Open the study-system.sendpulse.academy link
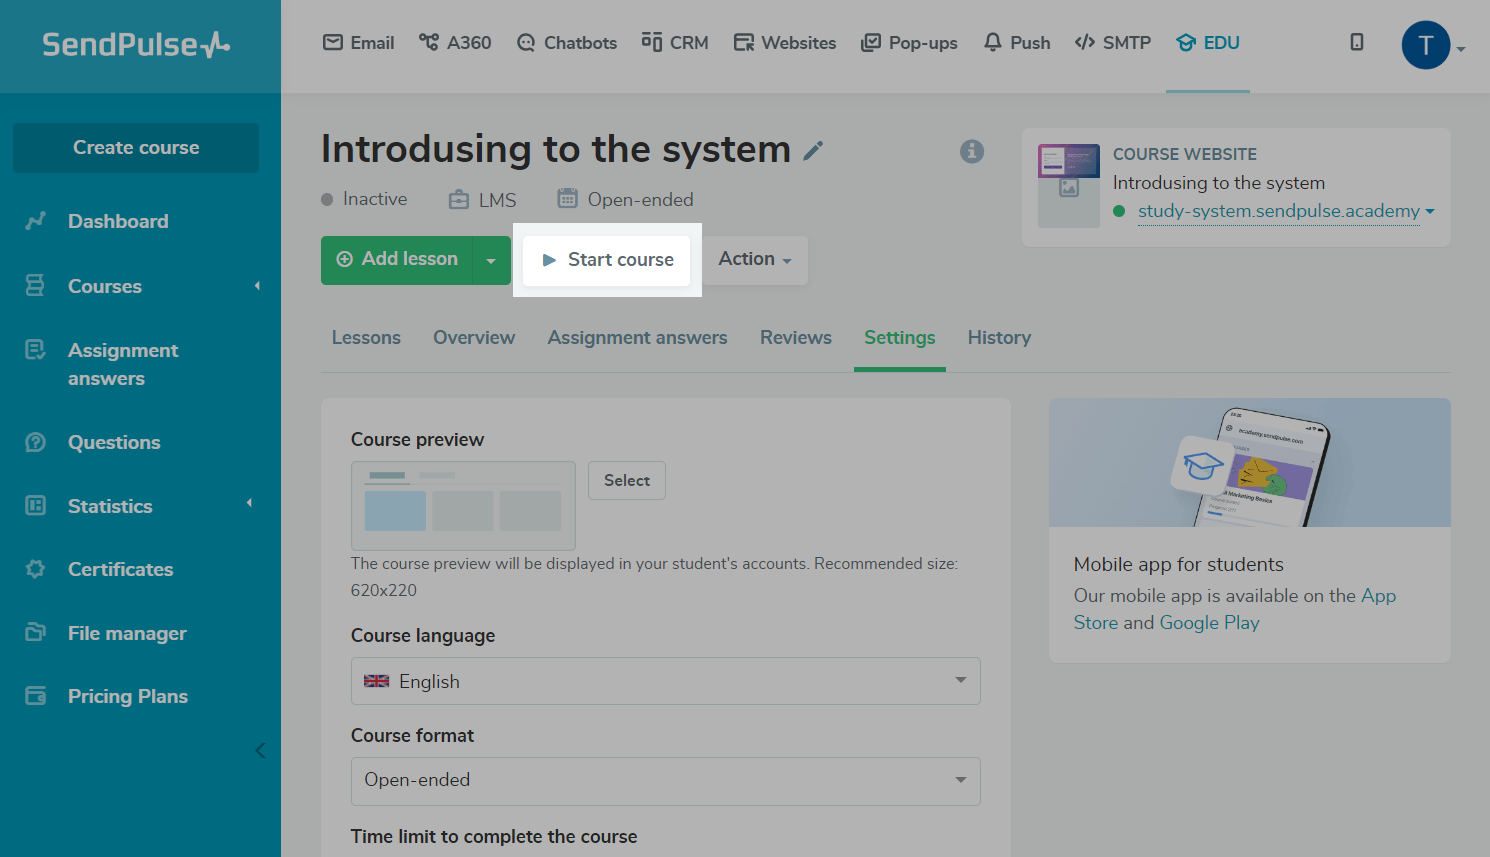 [1278, 211]
